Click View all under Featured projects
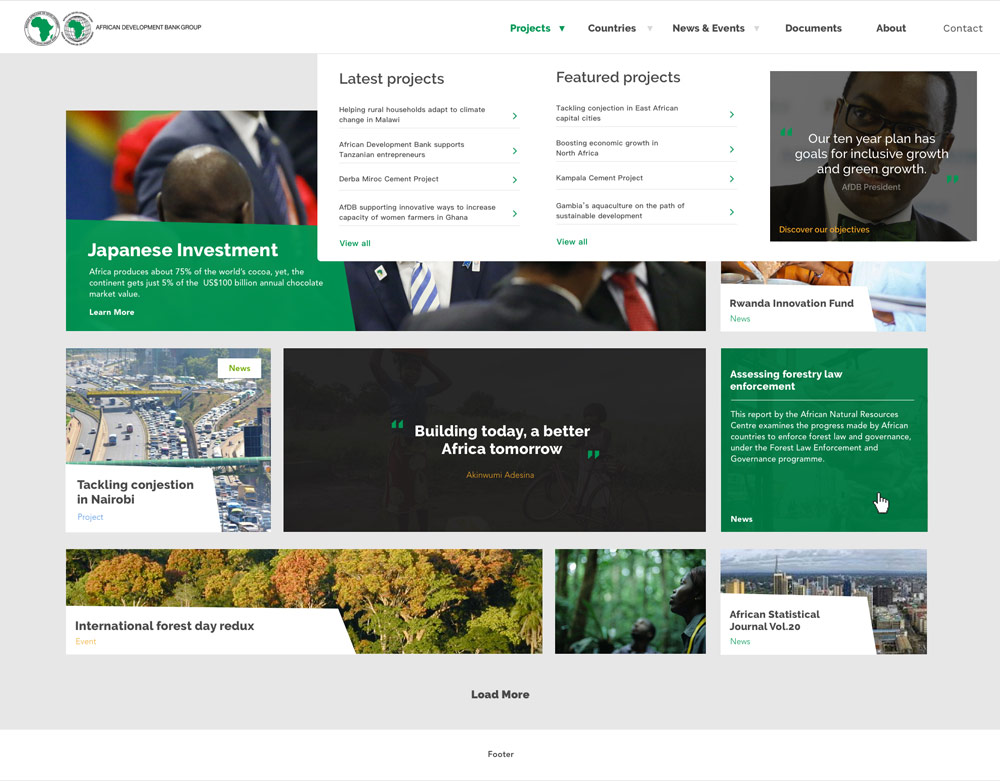 [x=572, y=242]
